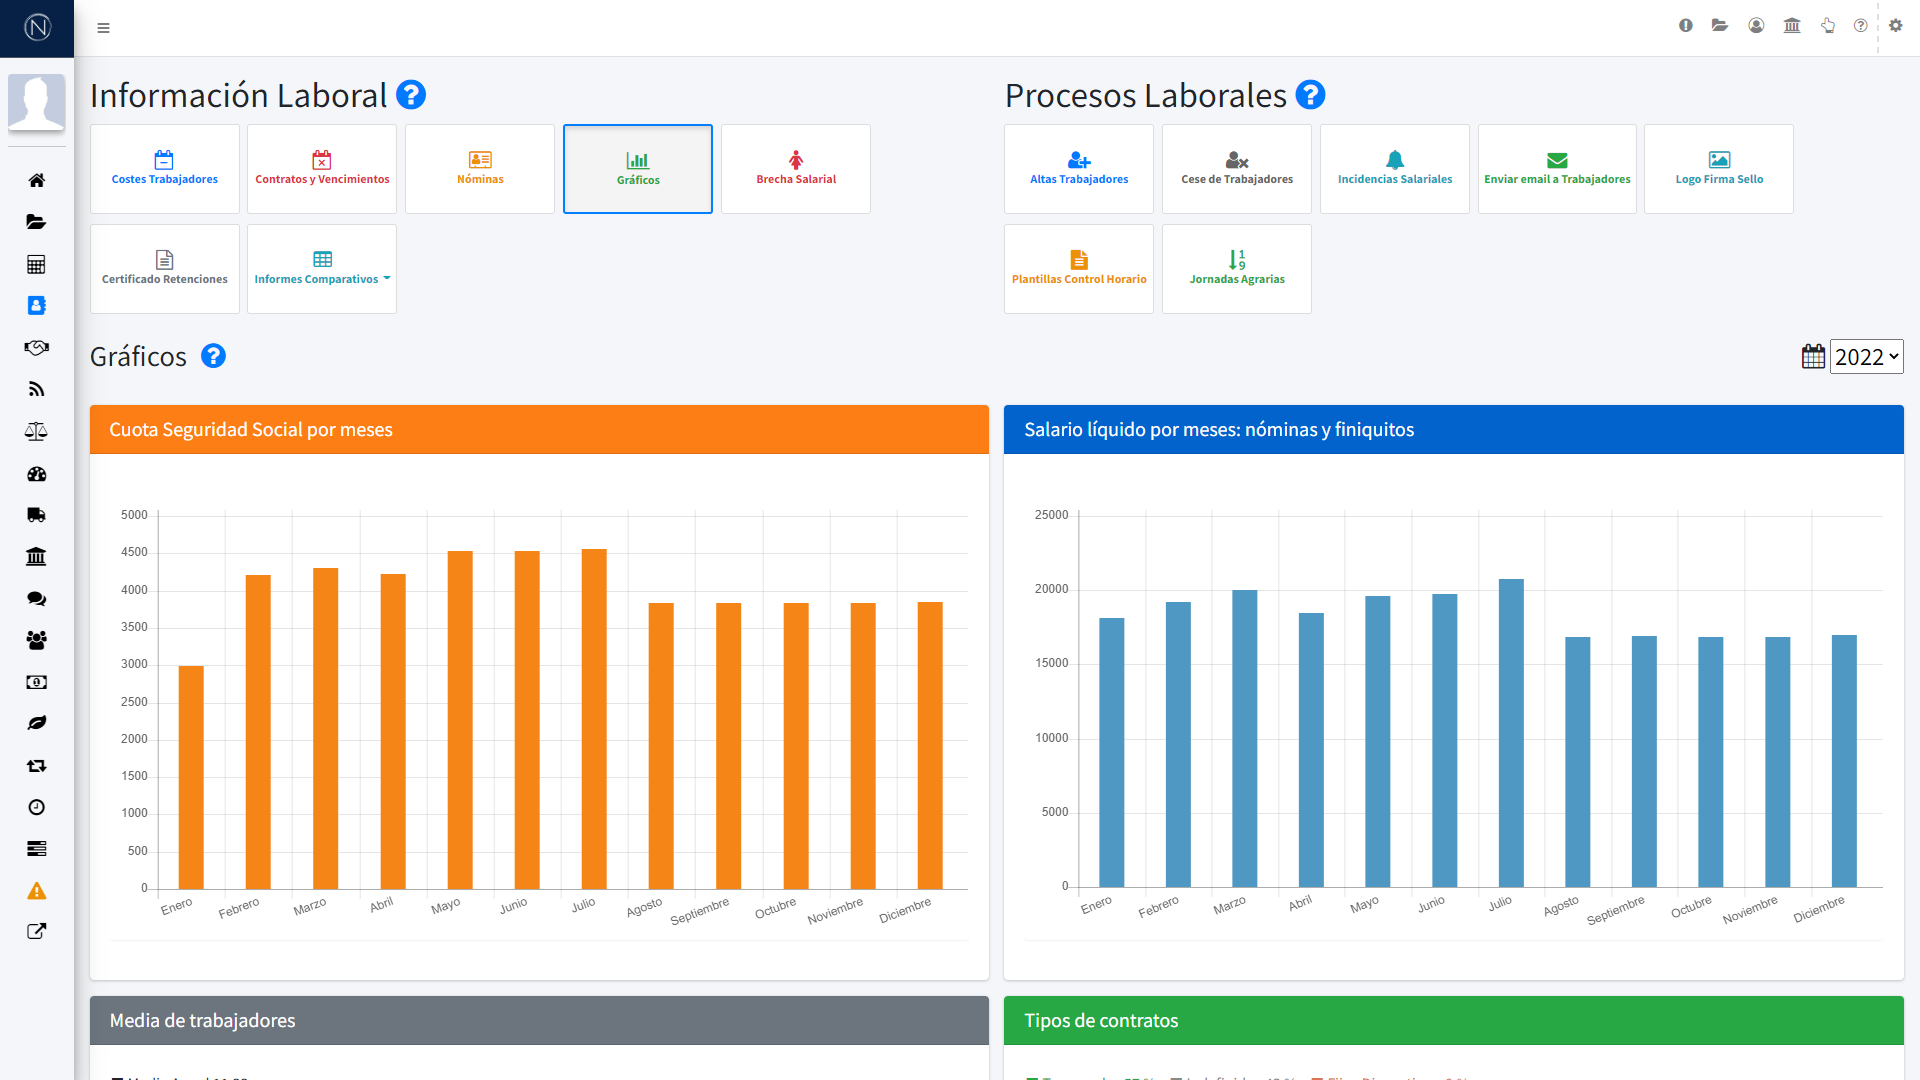The height and width of the screenshot is (1080, 1920).
Task: Expand the Informes Comparativos dropdown
Action: (x=322, y=269)
